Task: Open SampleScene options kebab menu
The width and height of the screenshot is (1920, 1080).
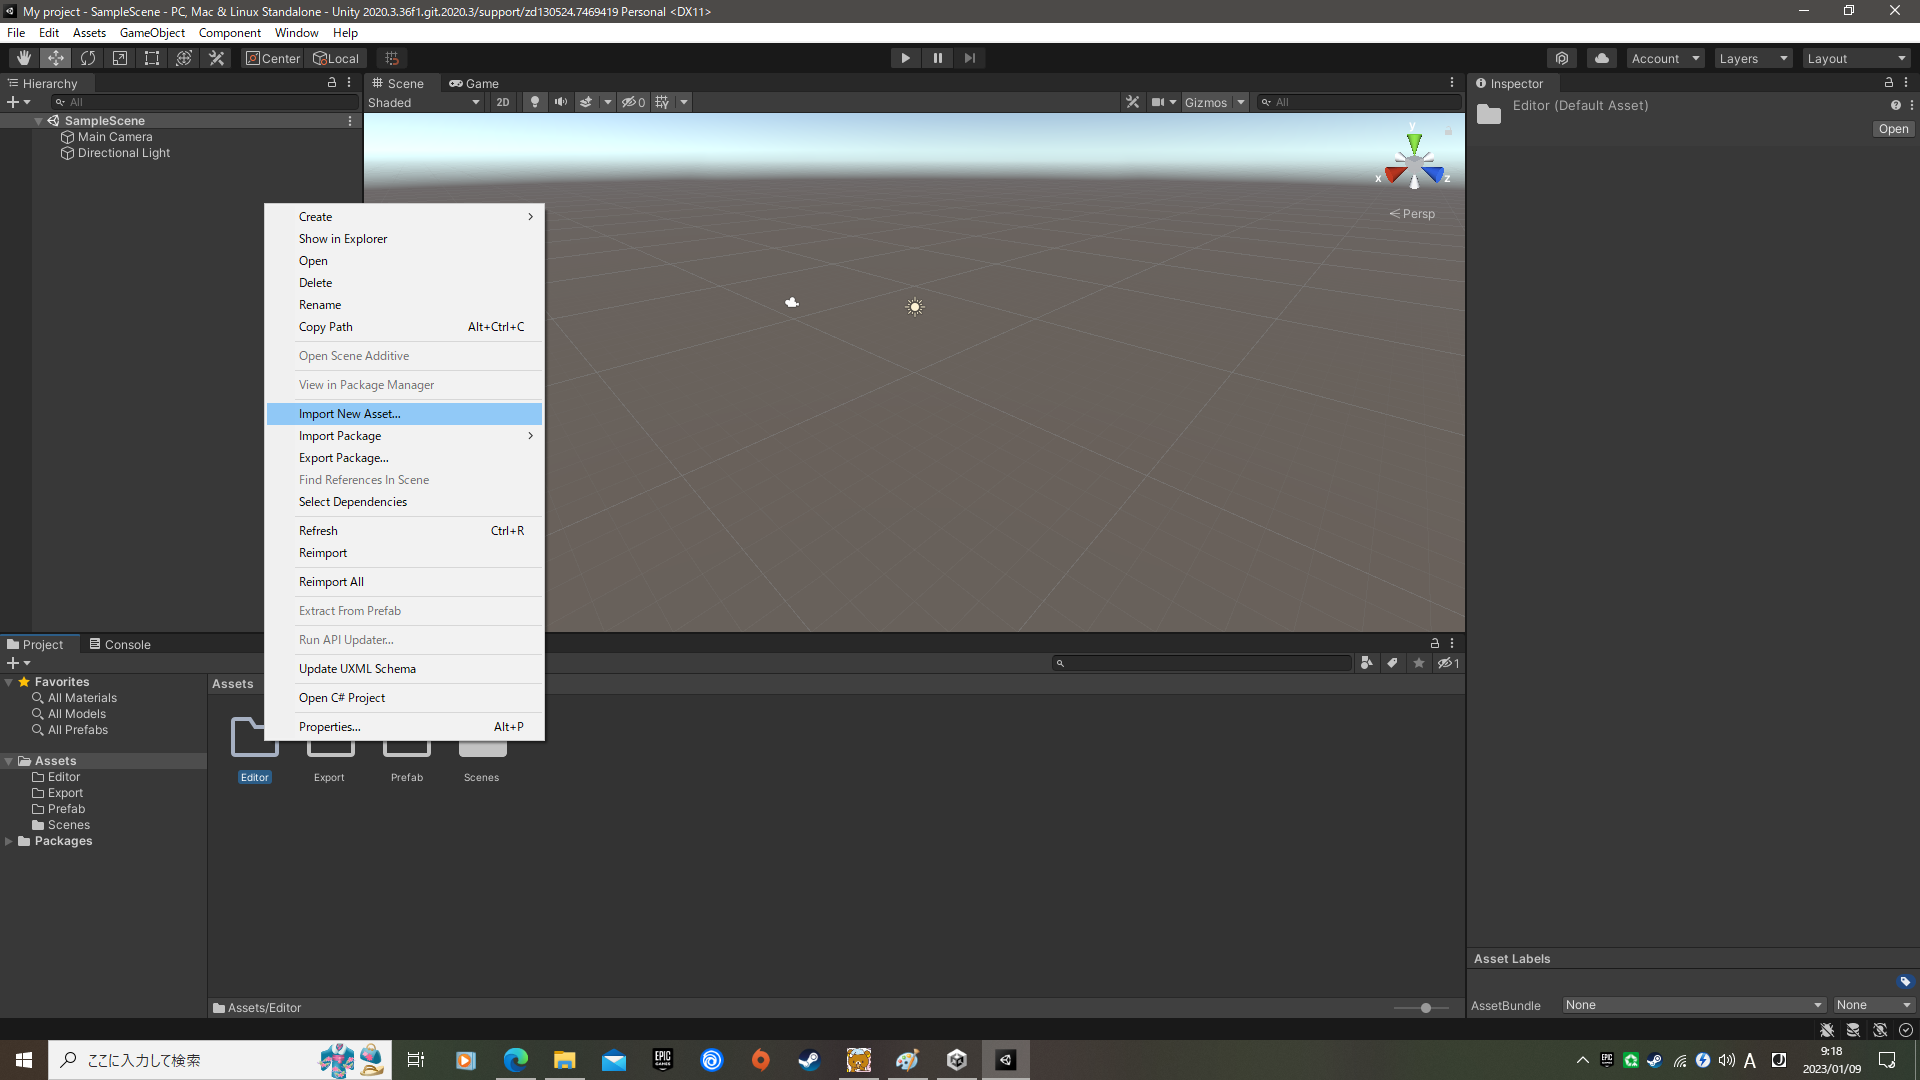Action: click(350, 121)
